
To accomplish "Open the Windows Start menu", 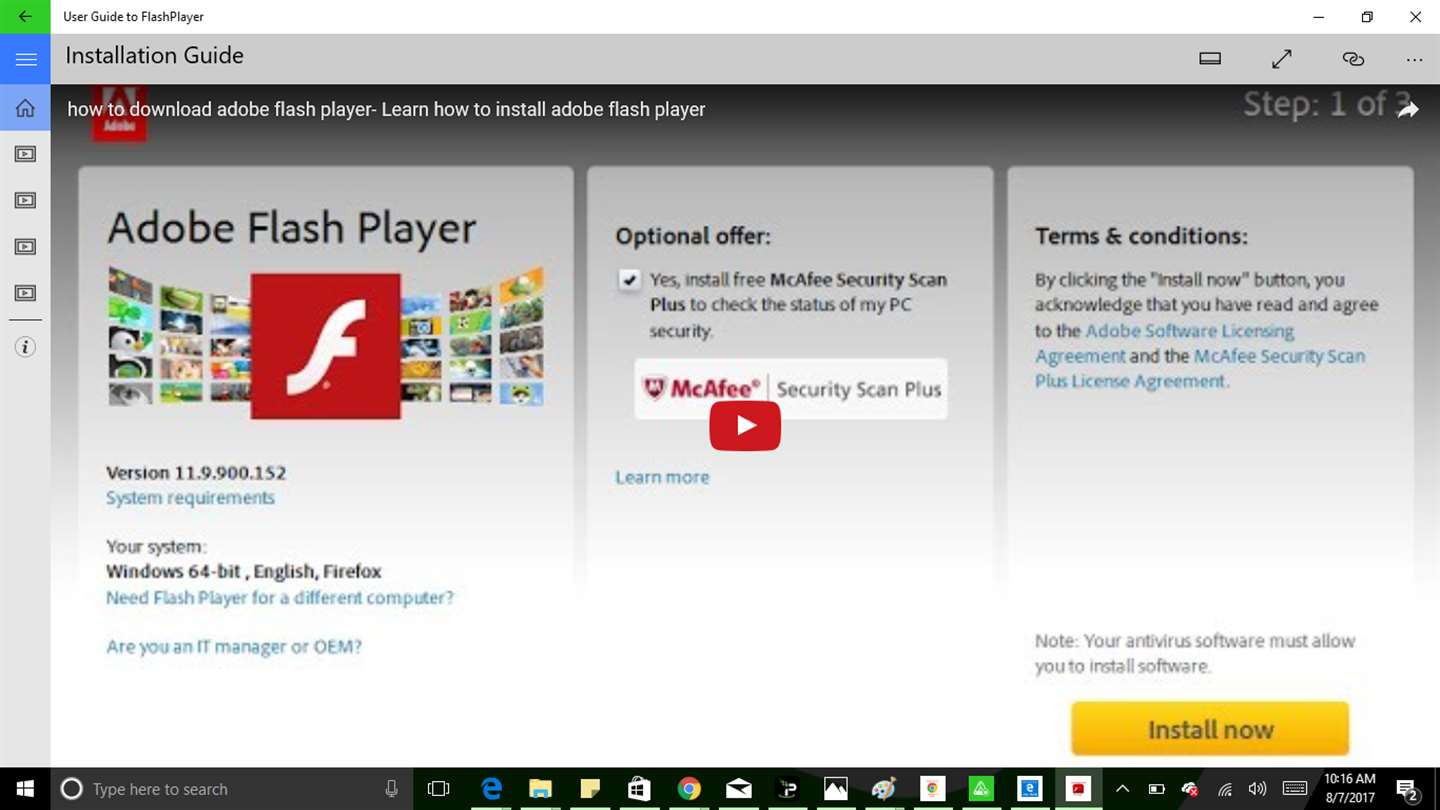I will tap(25, 789).
